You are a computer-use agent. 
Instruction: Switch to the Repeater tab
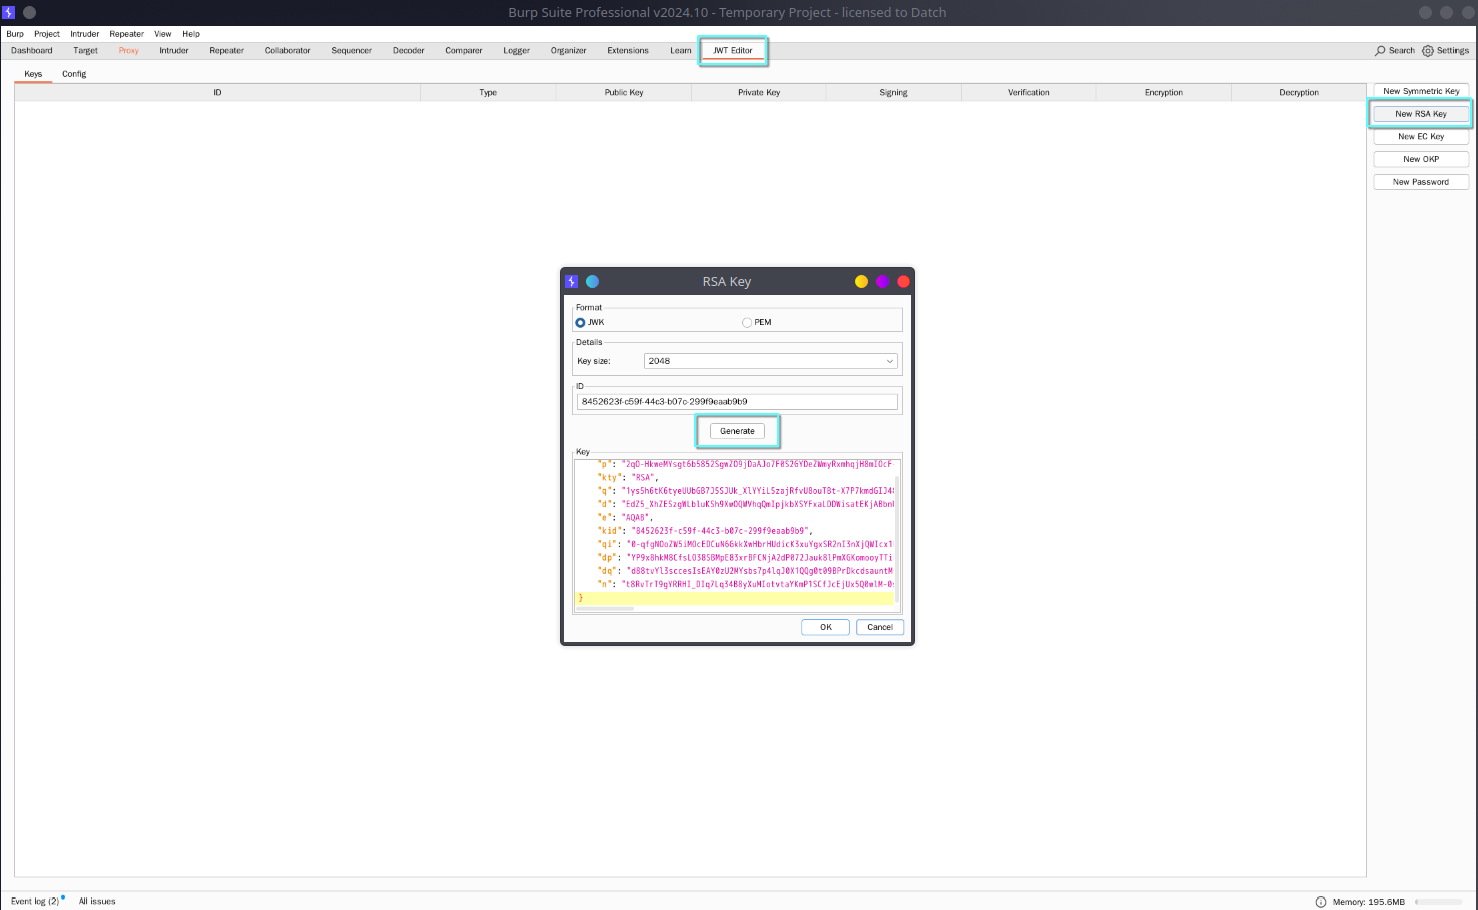pyautogui.click(x=227, y=50)
